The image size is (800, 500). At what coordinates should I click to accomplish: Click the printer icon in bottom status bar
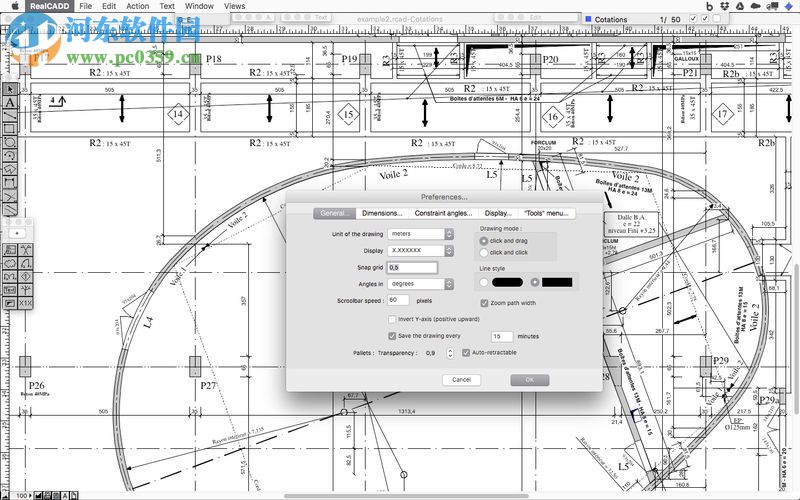[47, 495]
